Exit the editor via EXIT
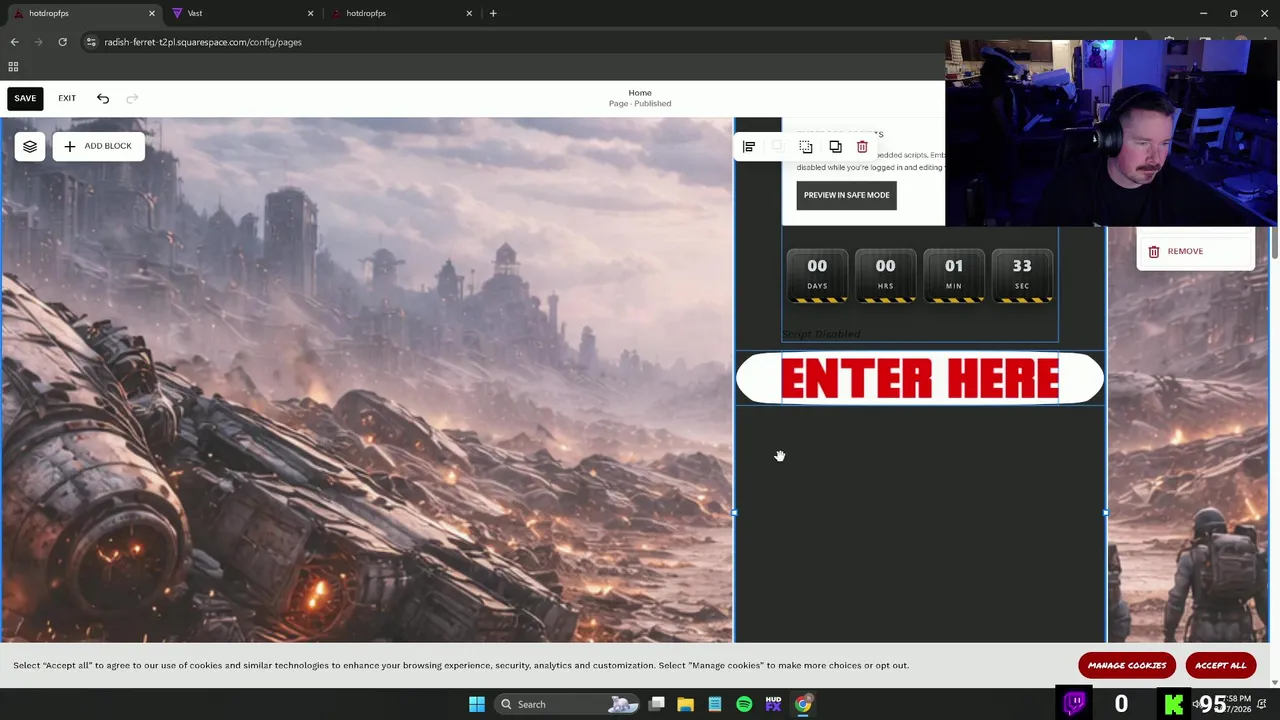The height and width of the screenshot is (720, 1280). click(67, 98)
